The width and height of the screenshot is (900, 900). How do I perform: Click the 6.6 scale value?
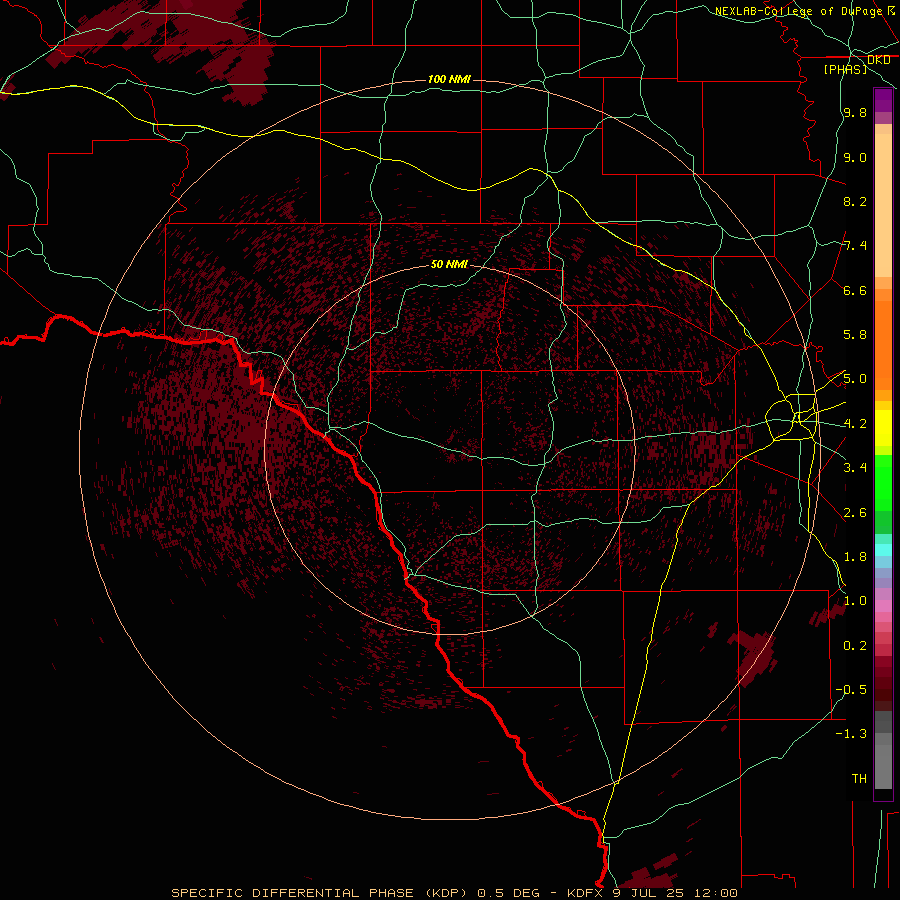point(855,290)
